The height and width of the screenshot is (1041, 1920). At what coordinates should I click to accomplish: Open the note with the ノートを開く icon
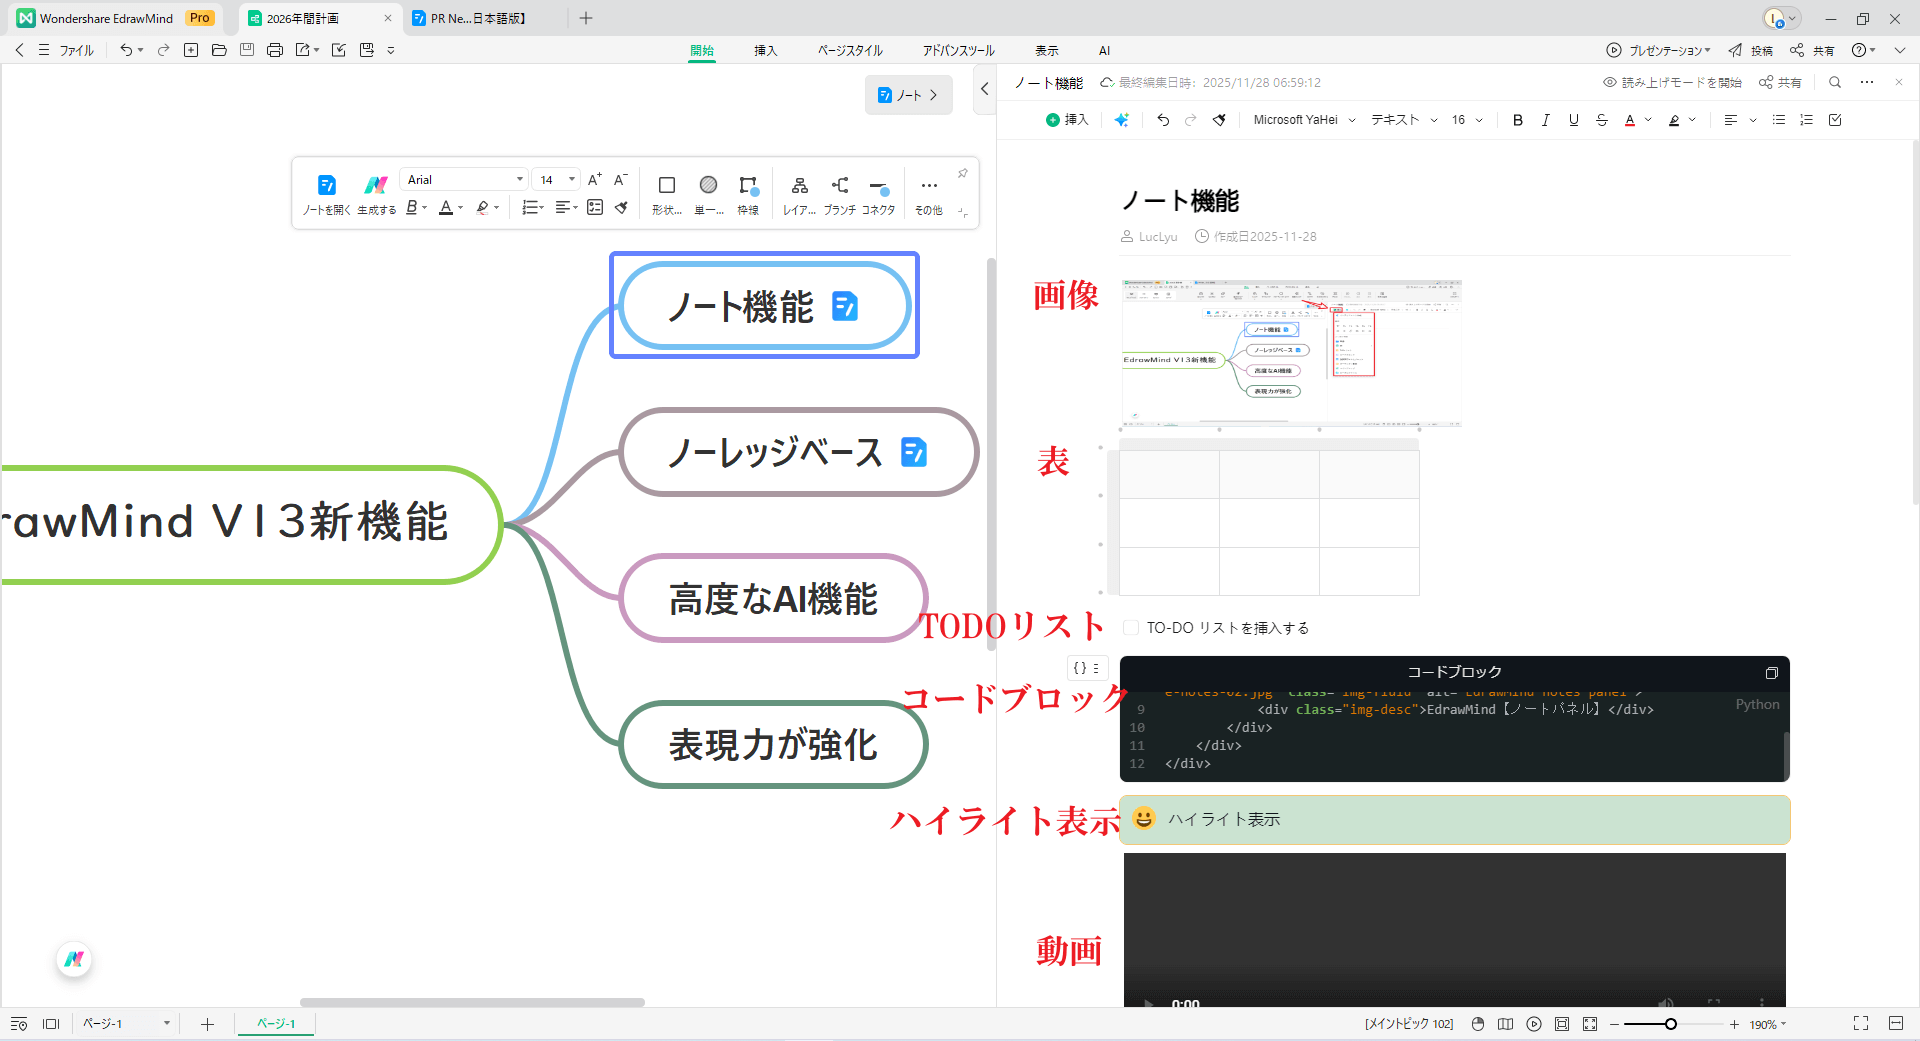coord(326,192)
